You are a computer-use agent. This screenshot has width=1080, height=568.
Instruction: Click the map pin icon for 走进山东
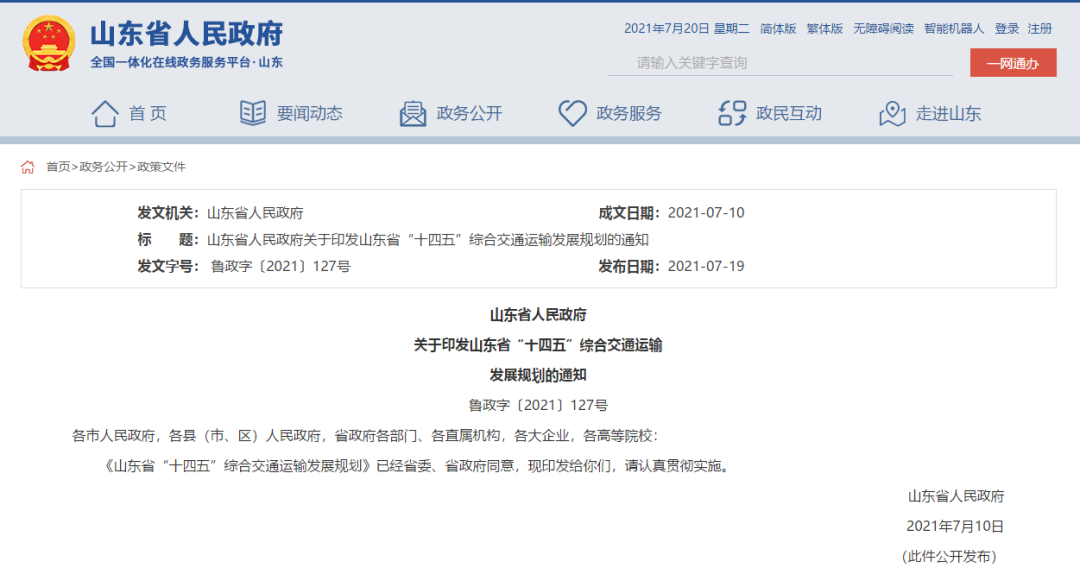(x=892, y=114)
